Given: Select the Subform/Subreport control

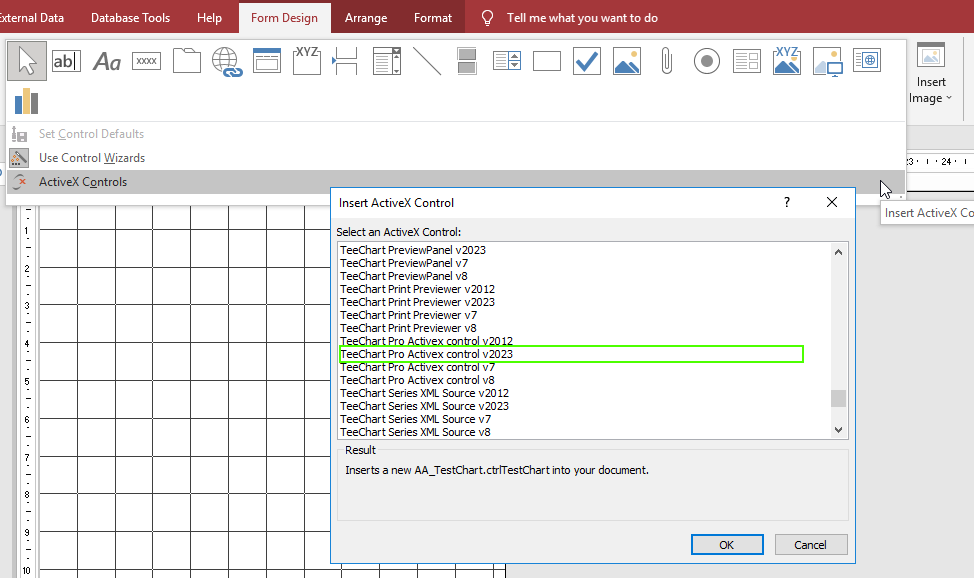Looking at the screenshot, I should pyautogui.click(x=747, y=61).
